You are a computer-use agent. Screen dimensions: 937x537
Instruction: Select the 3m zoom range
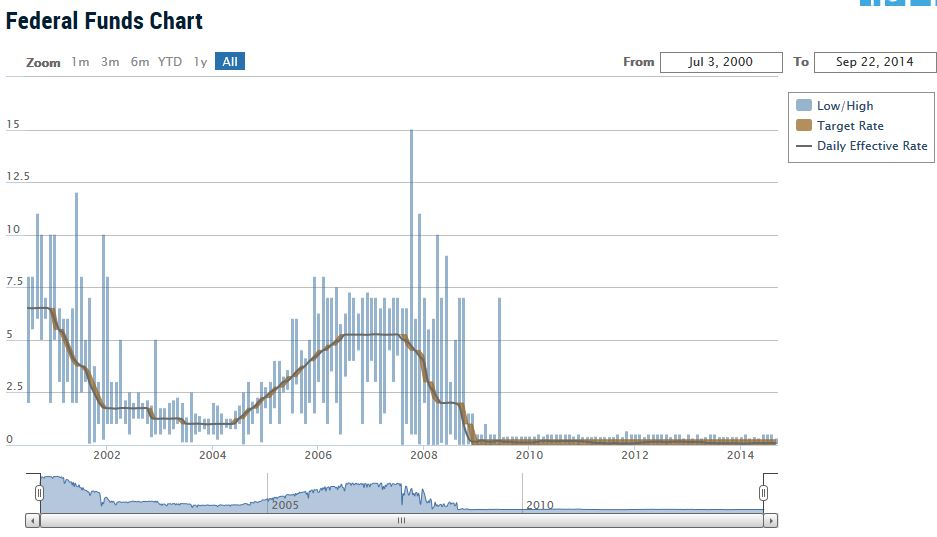[110, 62]
